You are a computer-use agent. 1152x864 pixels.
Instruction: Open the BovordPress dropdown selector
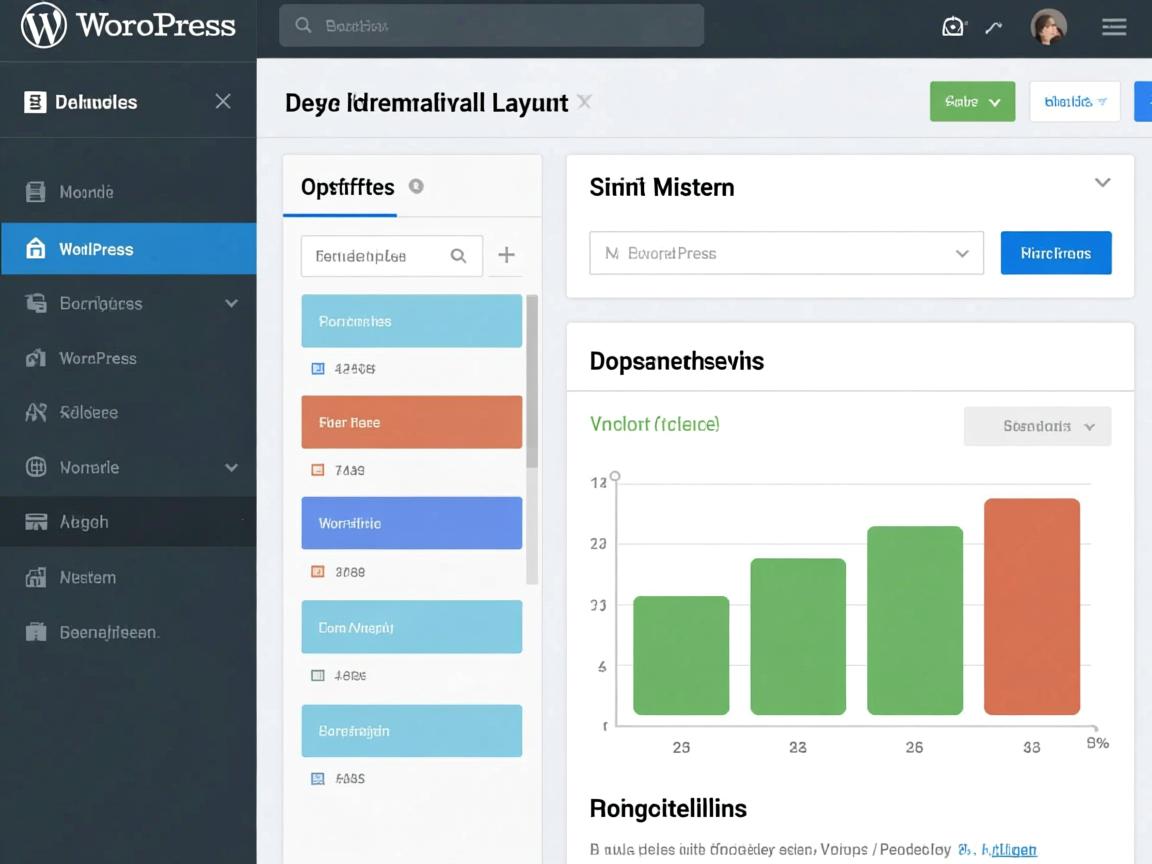click(786, 253)
